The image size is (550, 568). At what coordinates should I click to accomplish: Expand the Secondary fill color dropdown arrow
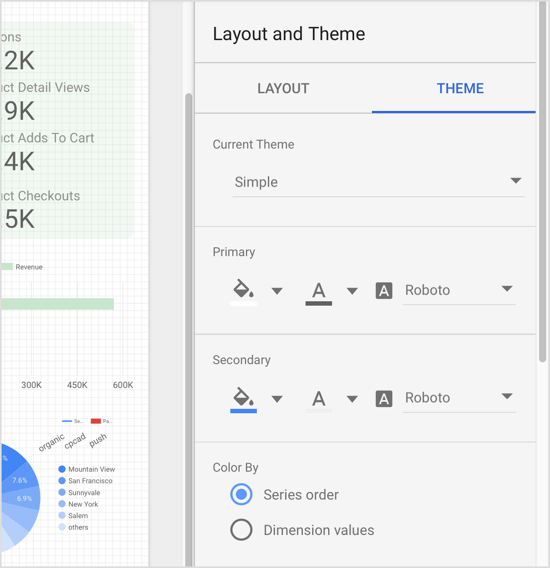coord(277,399)
